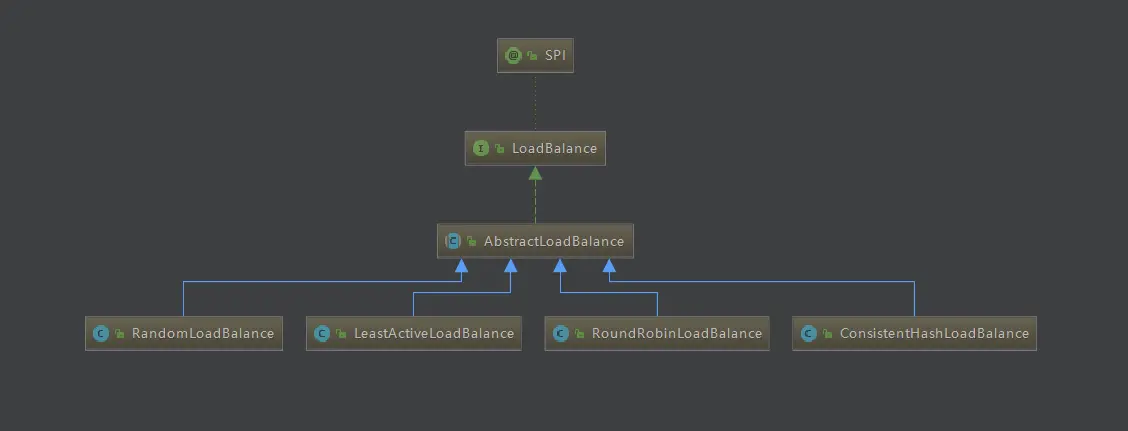The image size is (1128, 431).
Task: Click the lock icon beside LoadBalance
Action: (499, 149)
